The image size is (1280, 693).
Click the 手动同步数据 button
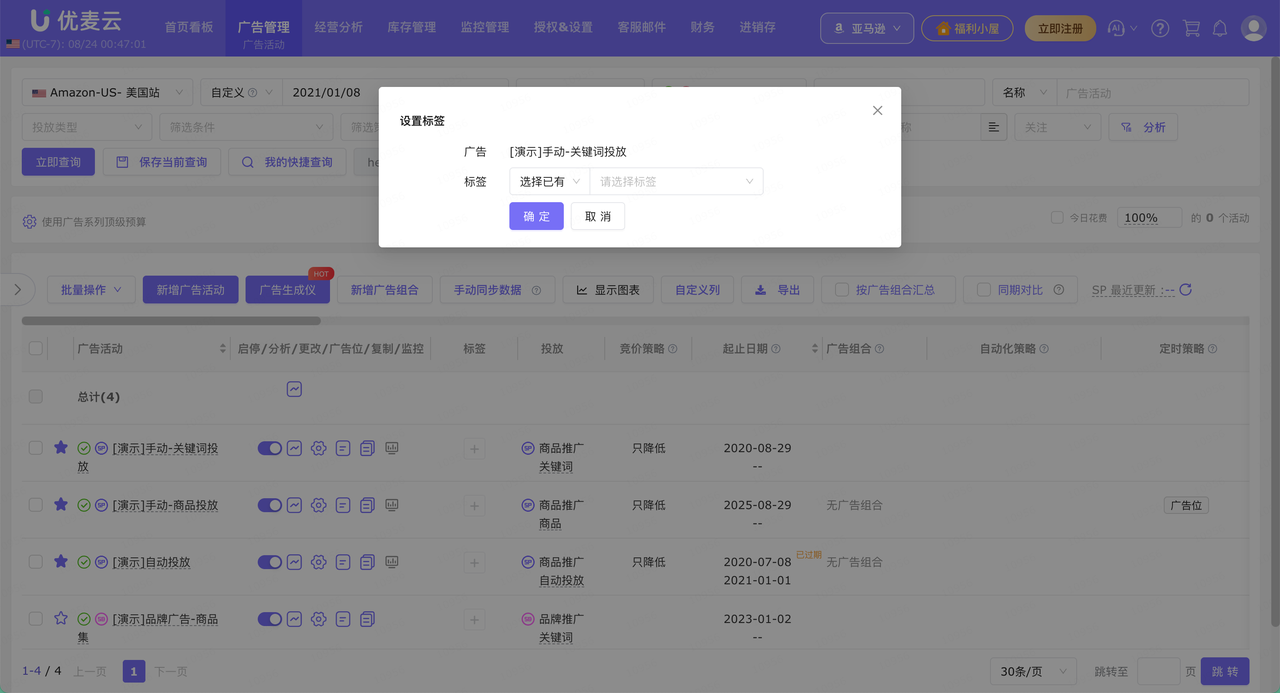coord(497,290)
